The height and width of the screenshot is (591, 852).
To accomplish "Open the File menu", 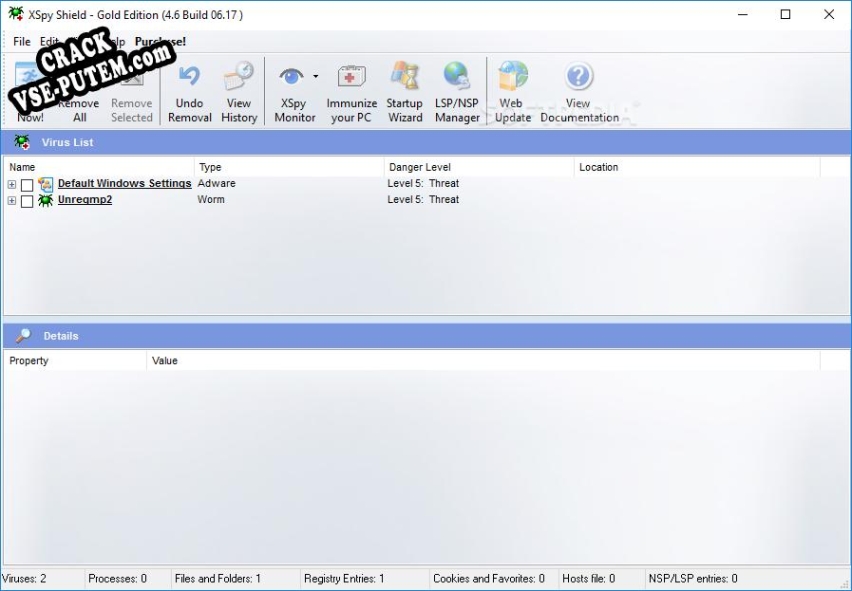I will pos(22,41).
